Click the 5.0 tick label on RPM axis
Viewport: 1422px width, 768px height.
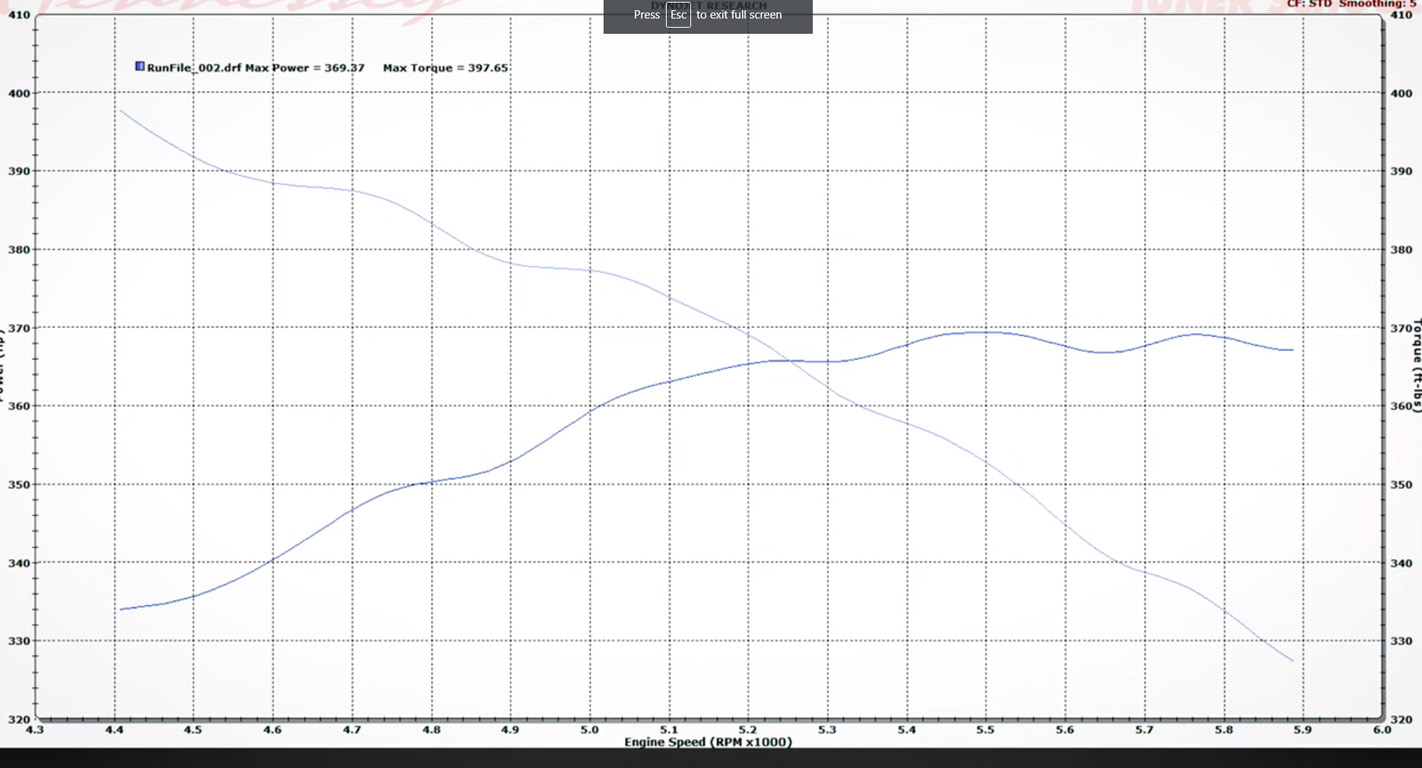coord(589,730)
